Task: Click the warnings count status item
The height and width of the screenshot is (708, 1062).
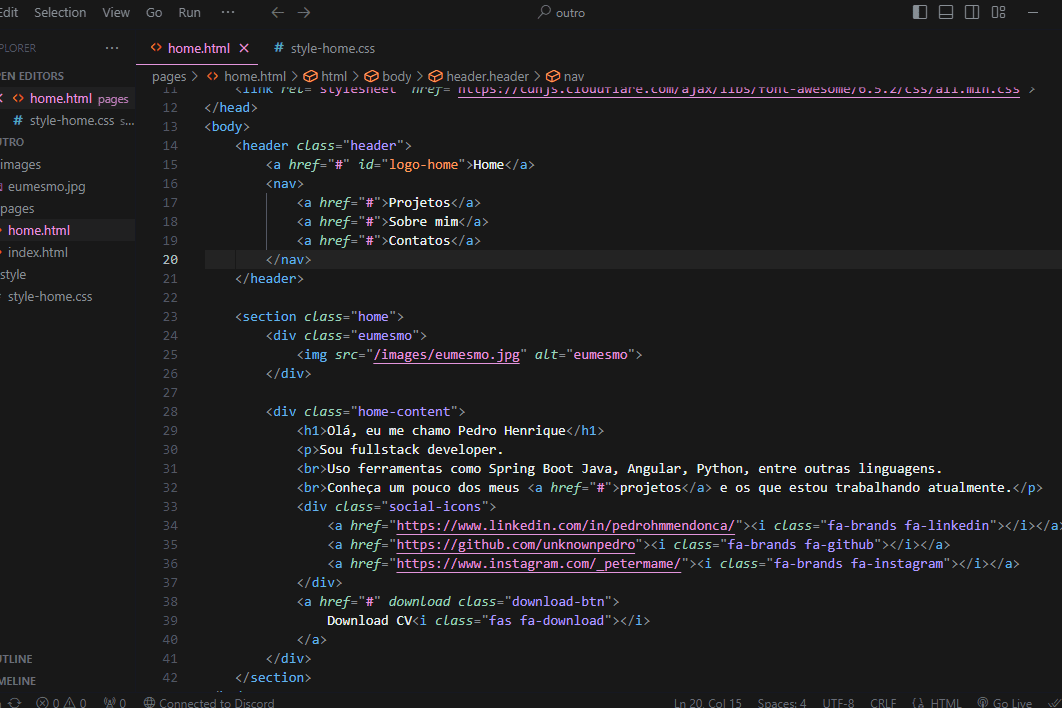Action: 75,703
